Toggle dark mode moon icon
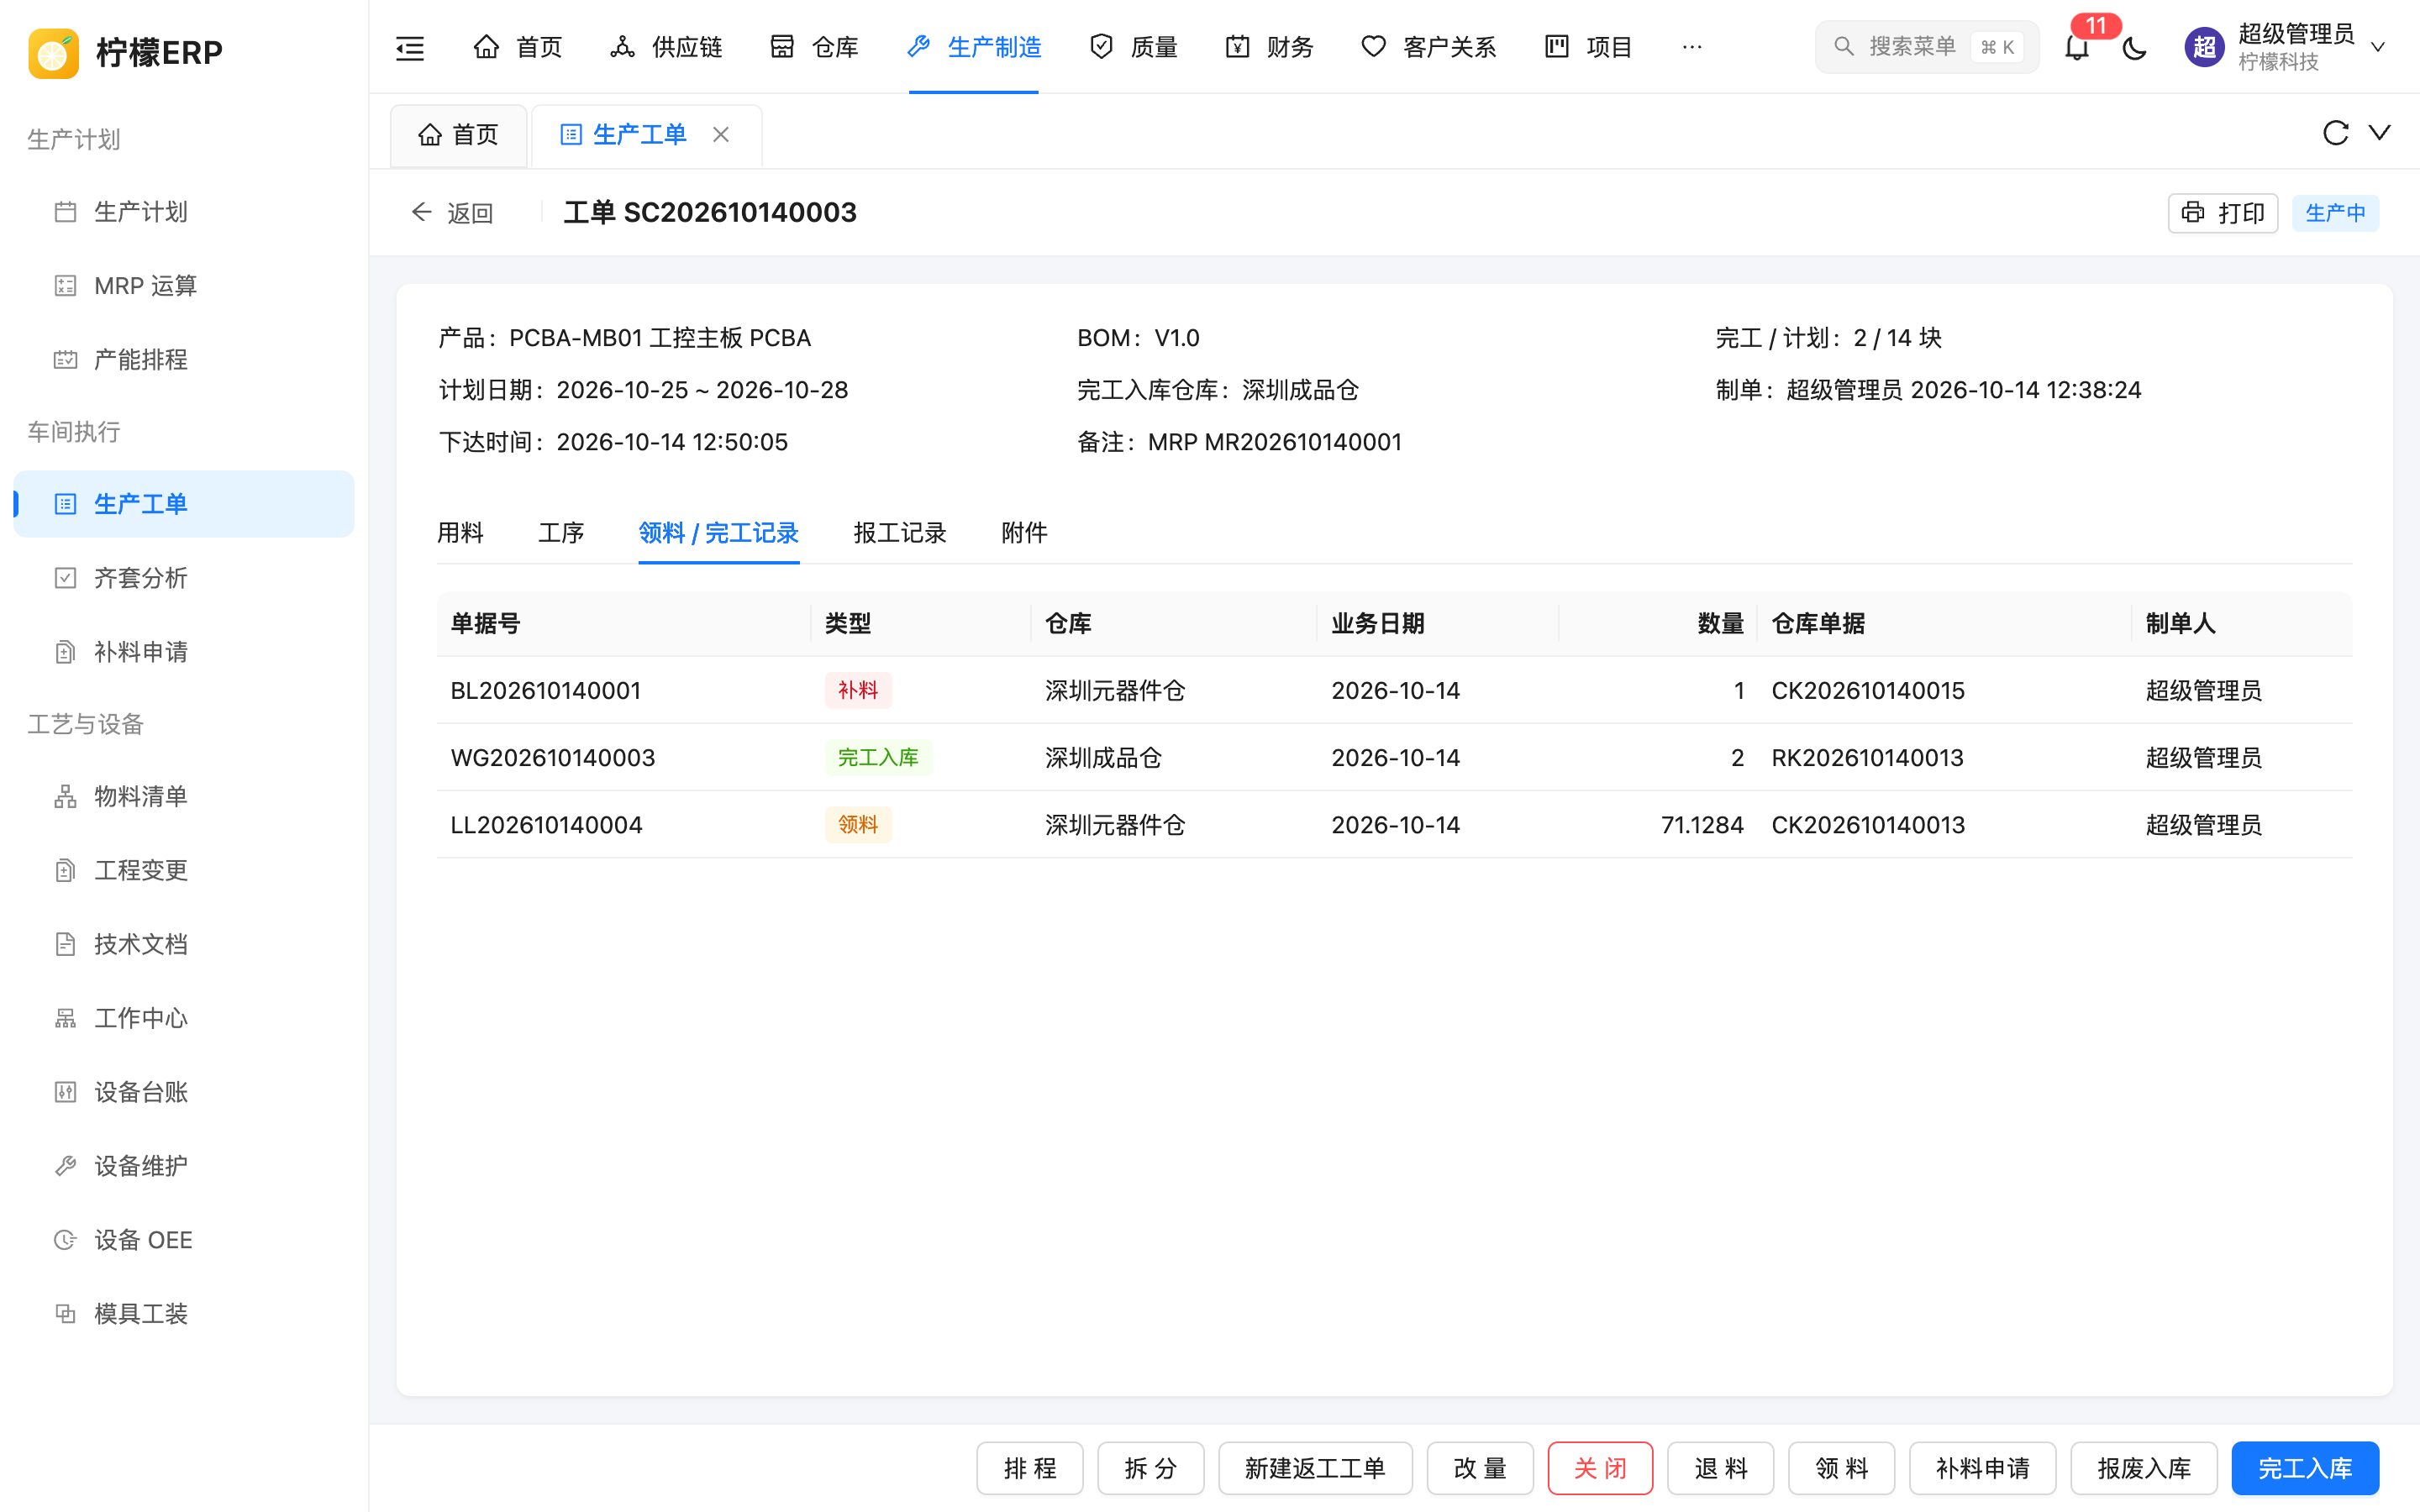 tap(2134, 47)
